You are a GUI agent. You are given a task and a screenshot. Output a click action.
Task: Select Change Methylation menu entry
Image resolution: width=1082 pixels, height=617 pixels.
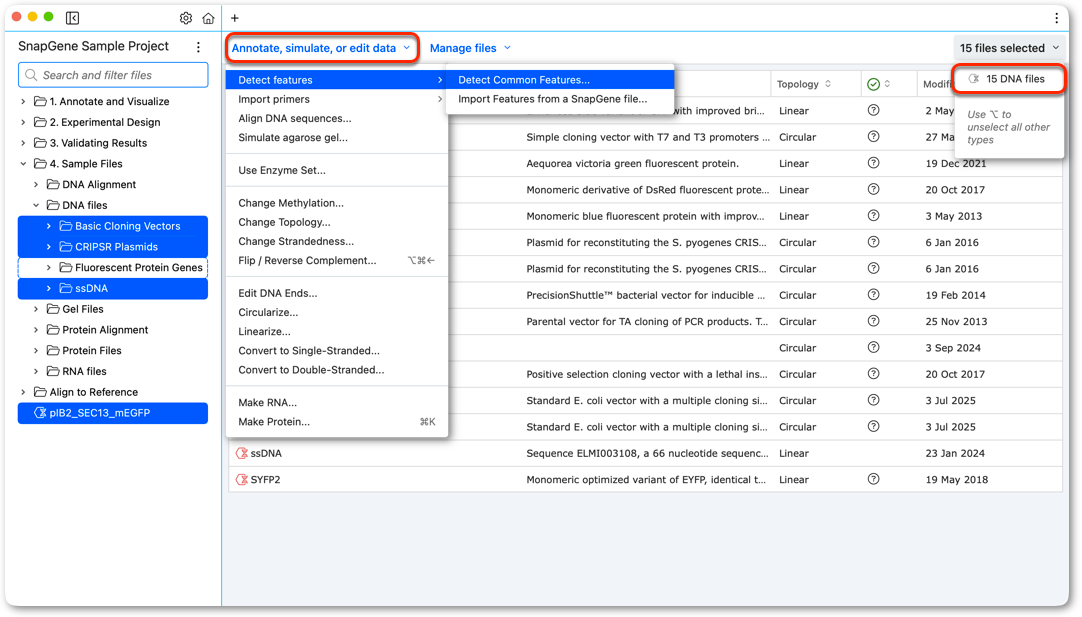coord(337,203)
